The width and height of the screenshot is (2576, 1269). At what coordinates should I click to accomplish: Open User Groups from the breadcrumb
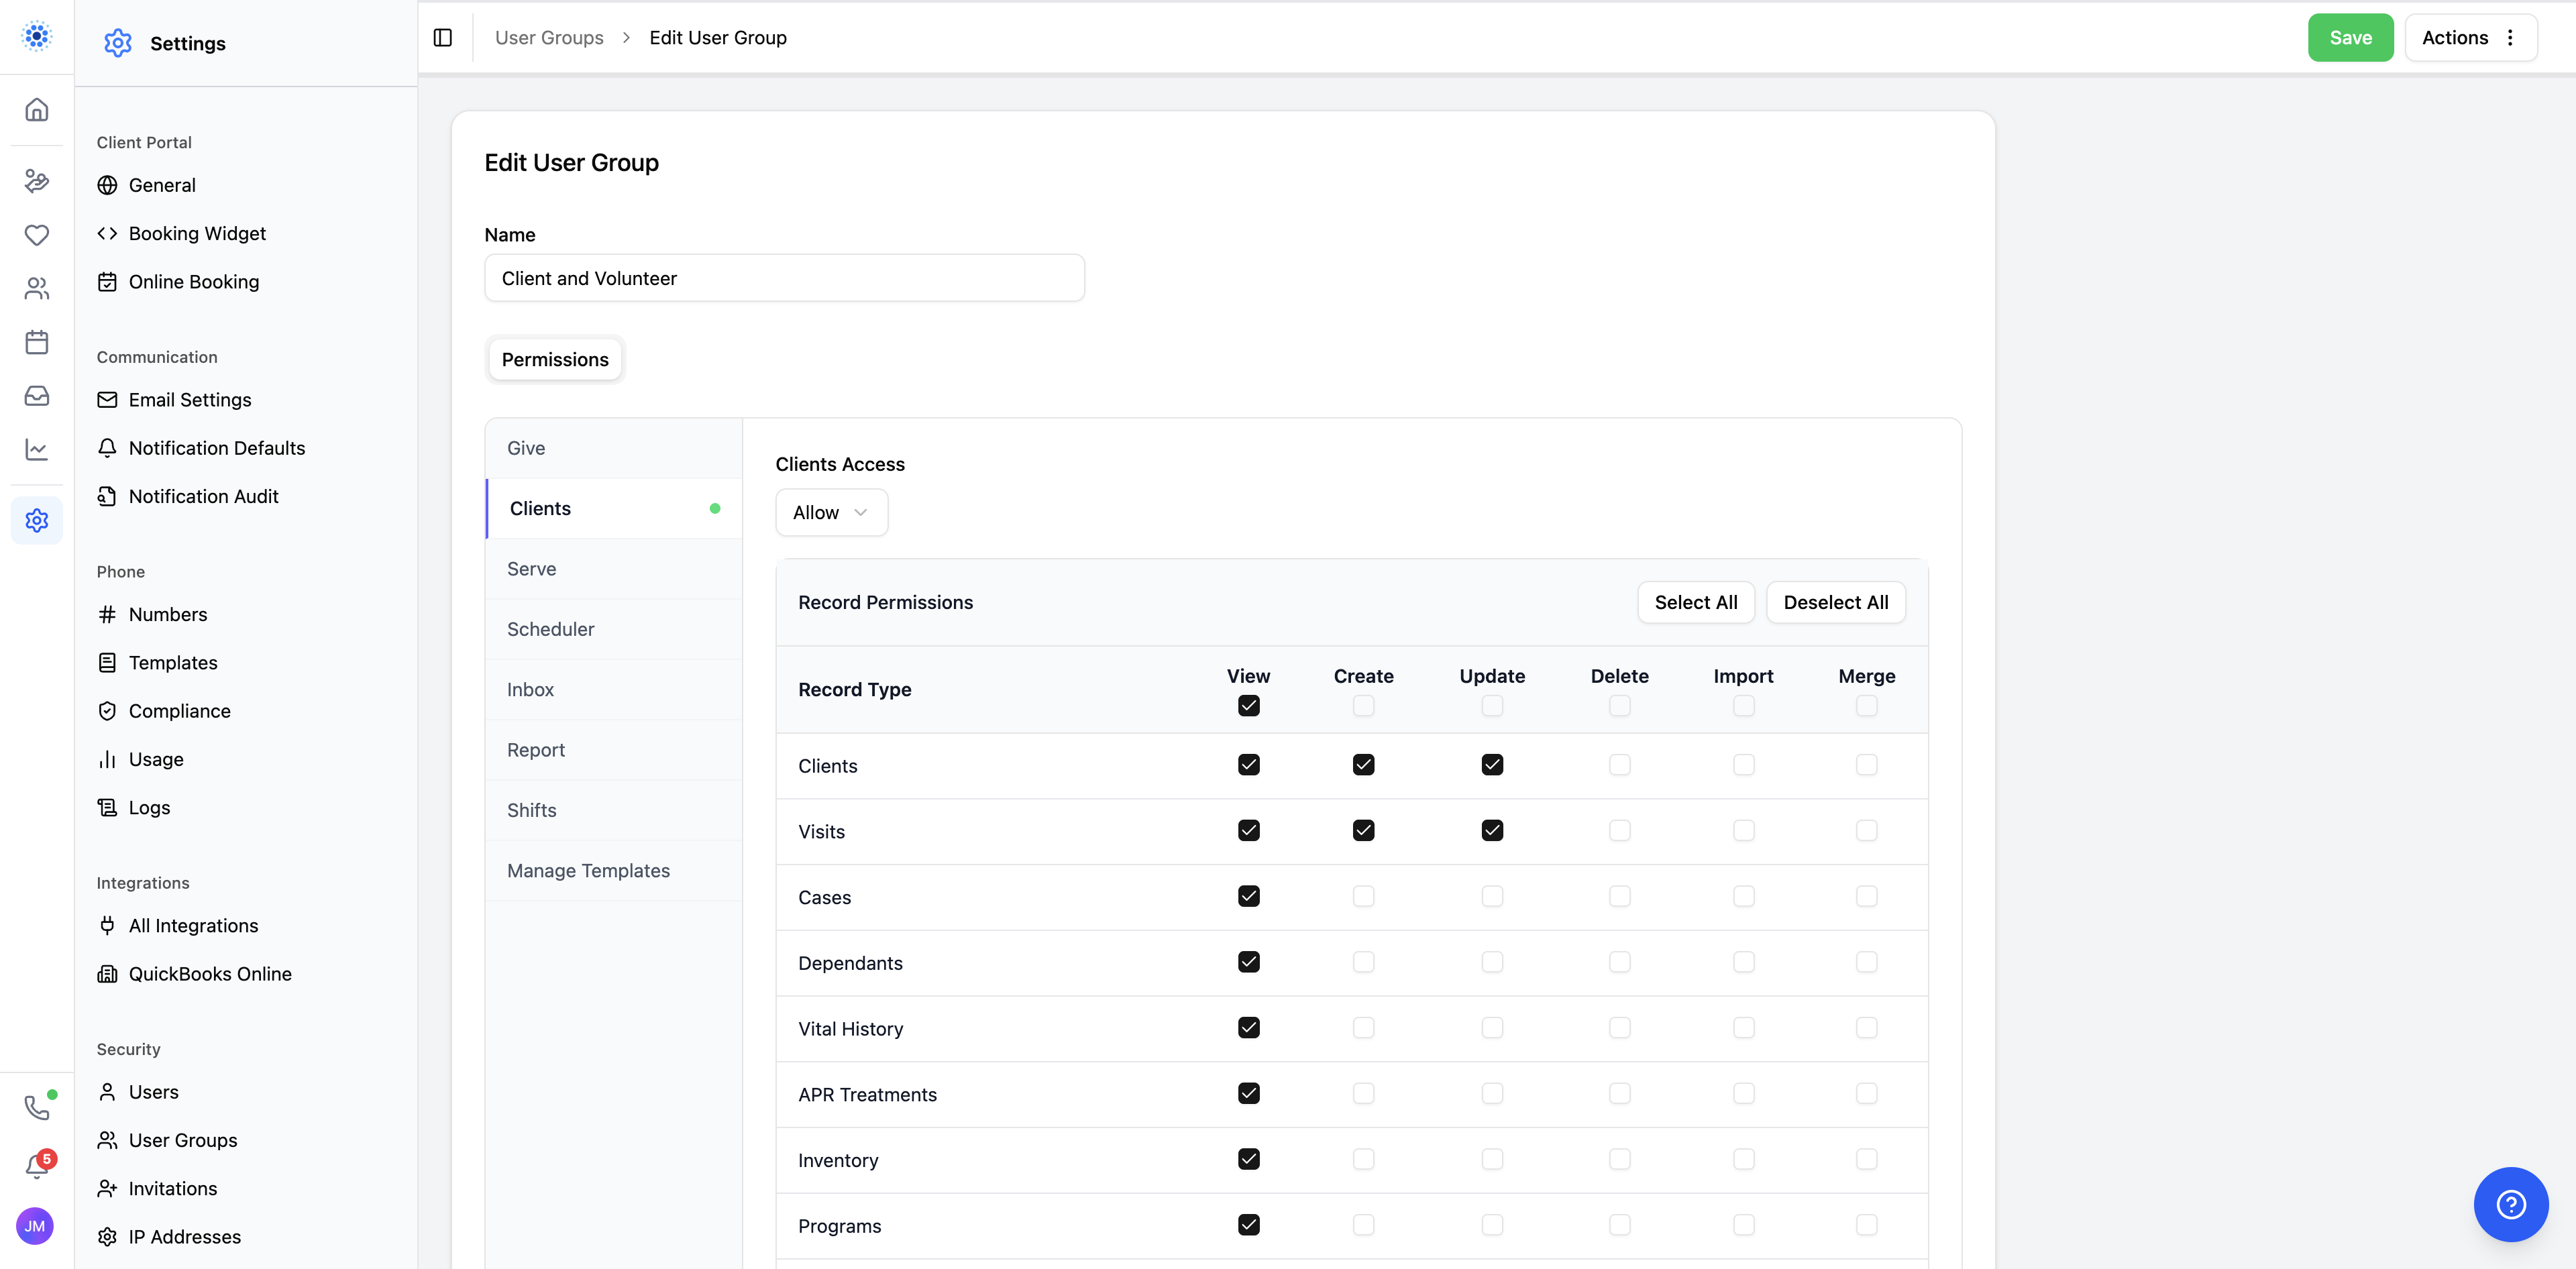coord(549,37)
